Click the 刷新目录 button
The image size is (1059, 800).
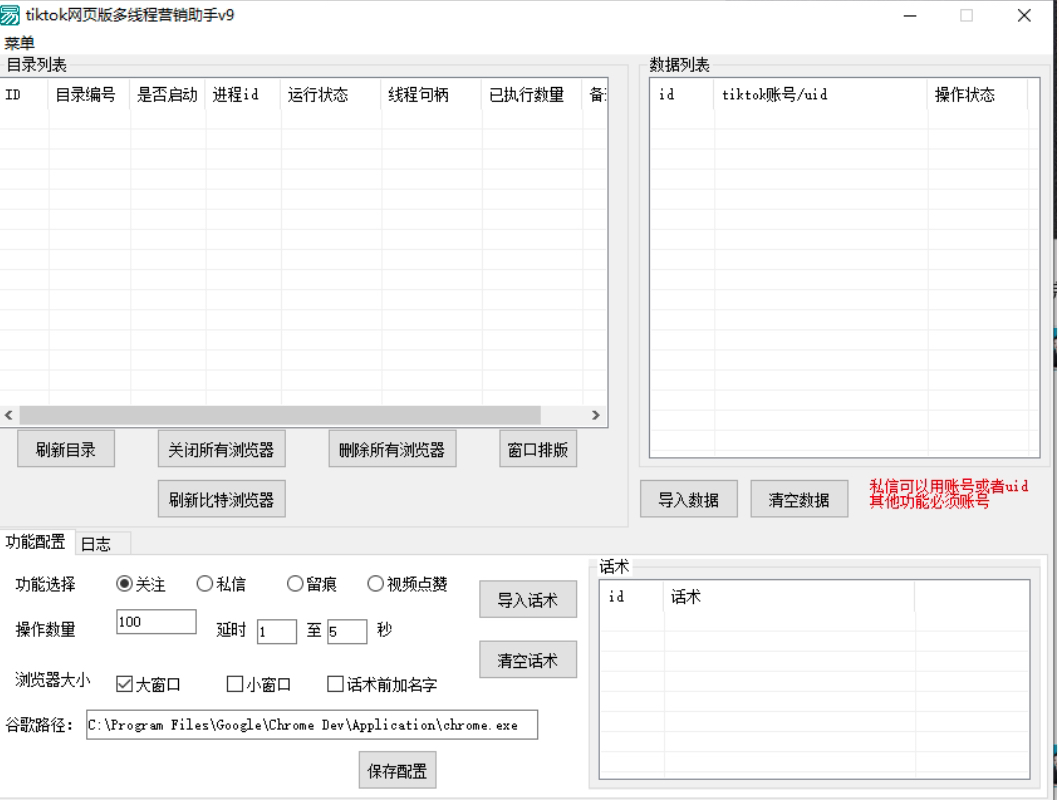(x=66, y=450)
